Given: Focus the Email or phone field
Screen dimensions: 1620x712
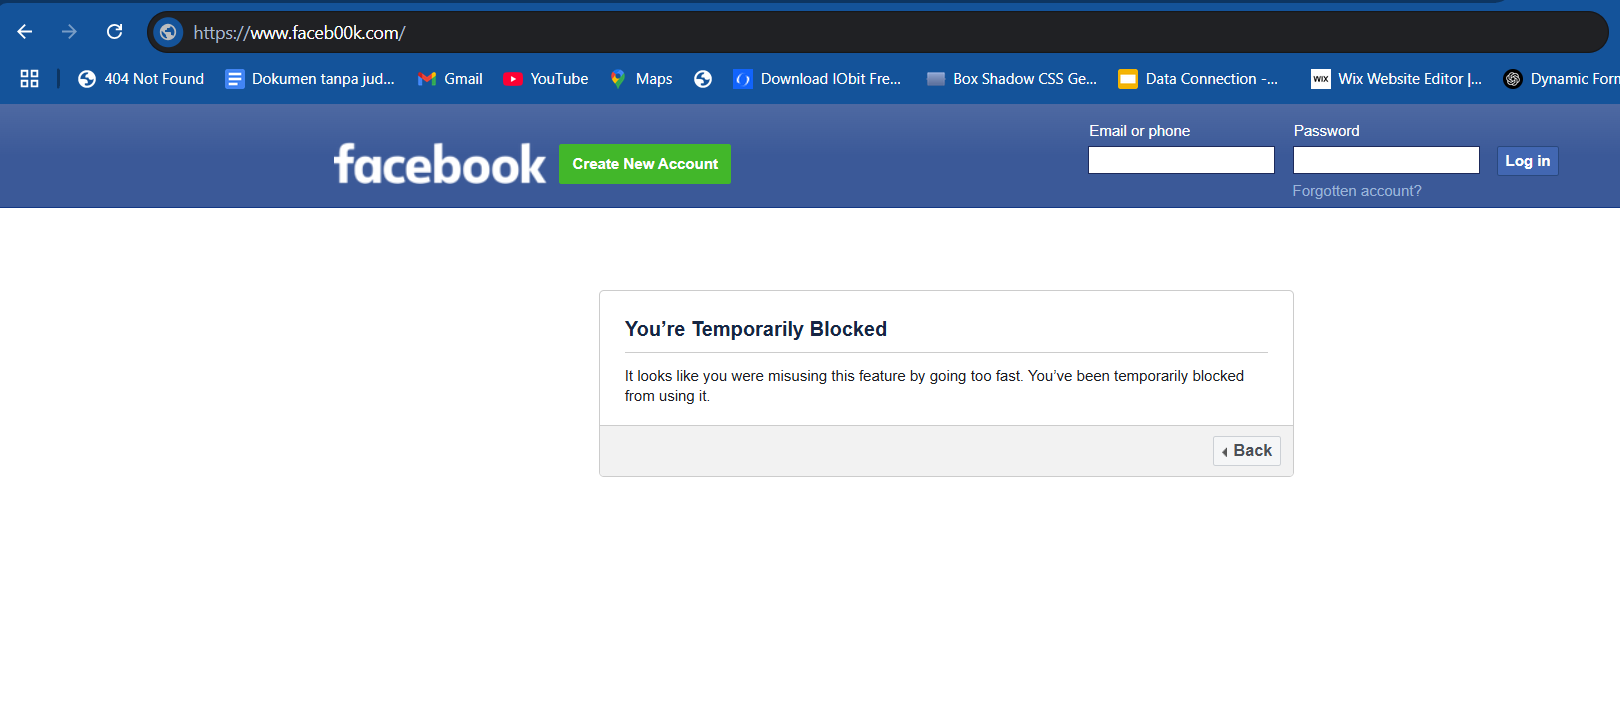Looking at the screenshot, I should [1181, 160].
